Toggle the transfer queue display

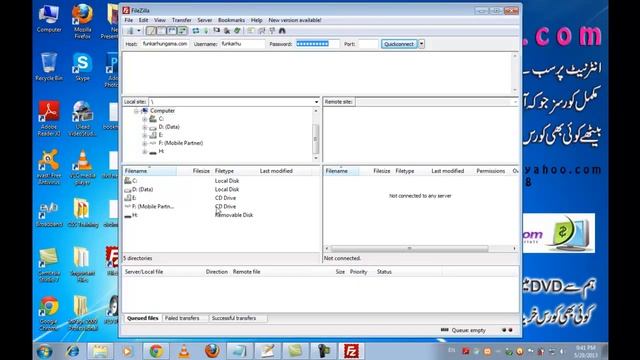pos(182,31)
